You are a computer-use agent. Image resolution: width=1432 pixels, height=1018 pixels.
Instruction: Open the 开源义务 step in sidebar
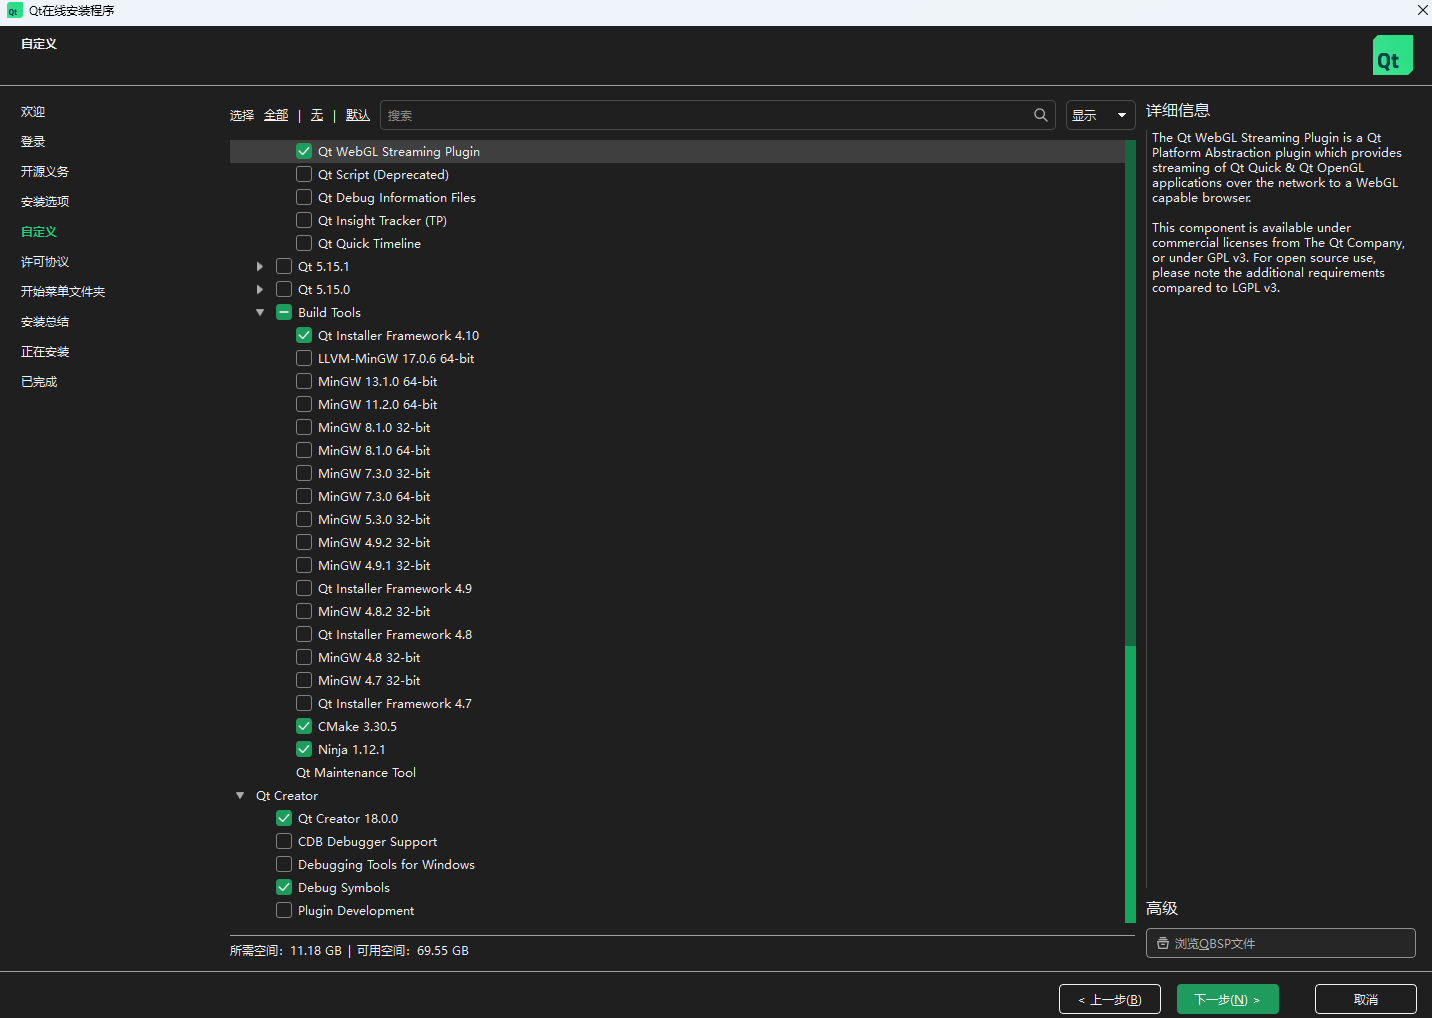point(45,172)
